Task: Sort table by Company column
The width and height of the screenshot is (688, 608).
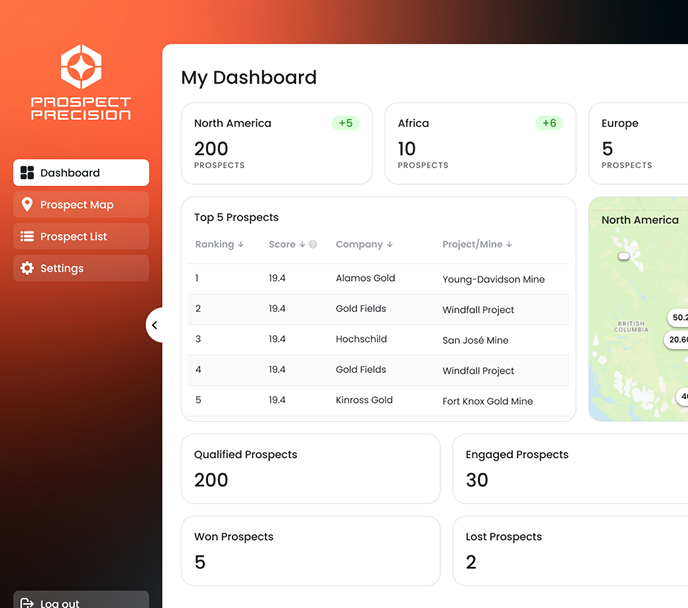Action: coord(364,244)
